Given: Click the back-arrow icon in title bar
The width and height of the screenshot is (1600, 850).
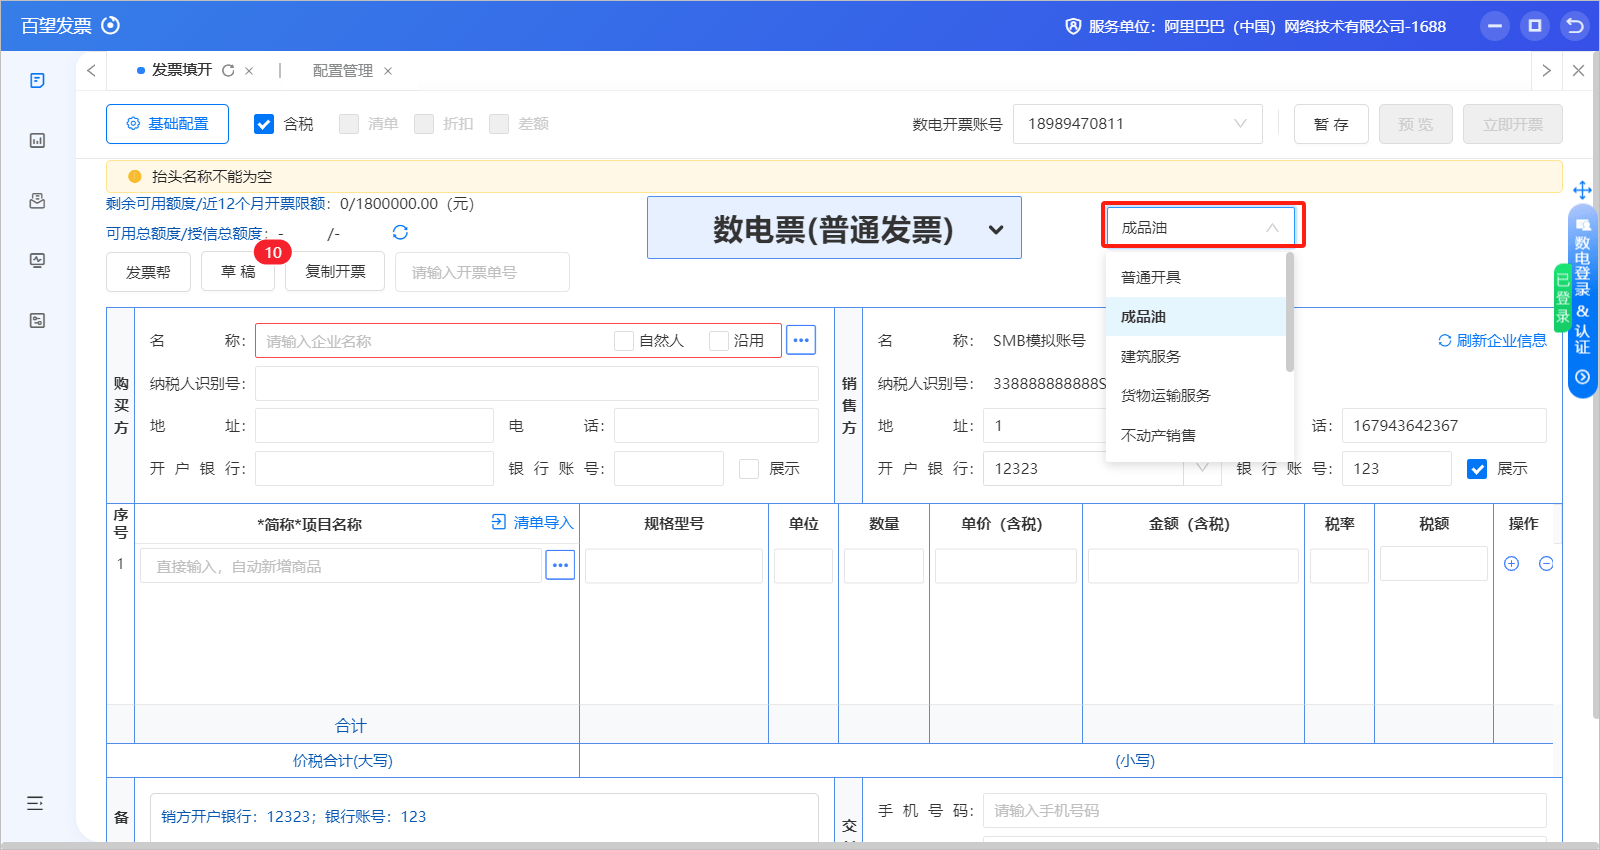Looking at the screenshot, I should 1575,26.
